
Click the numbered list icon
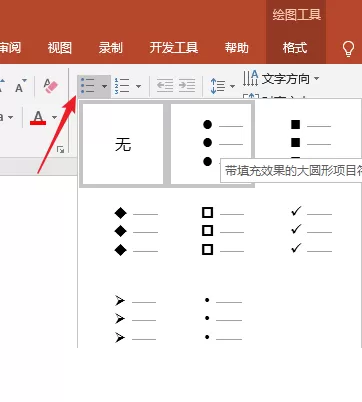click(x=122, y=86)
